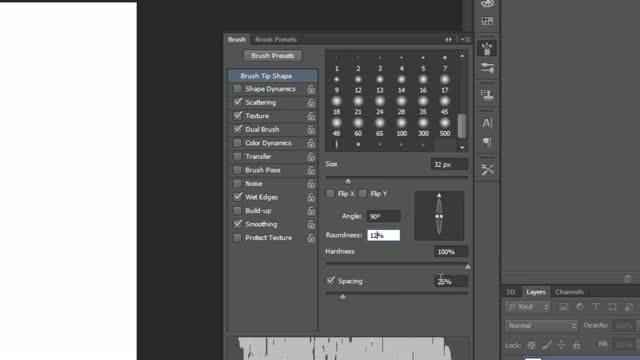
Task: Select the Brush Tip Shape section
Action: [273, 76]
